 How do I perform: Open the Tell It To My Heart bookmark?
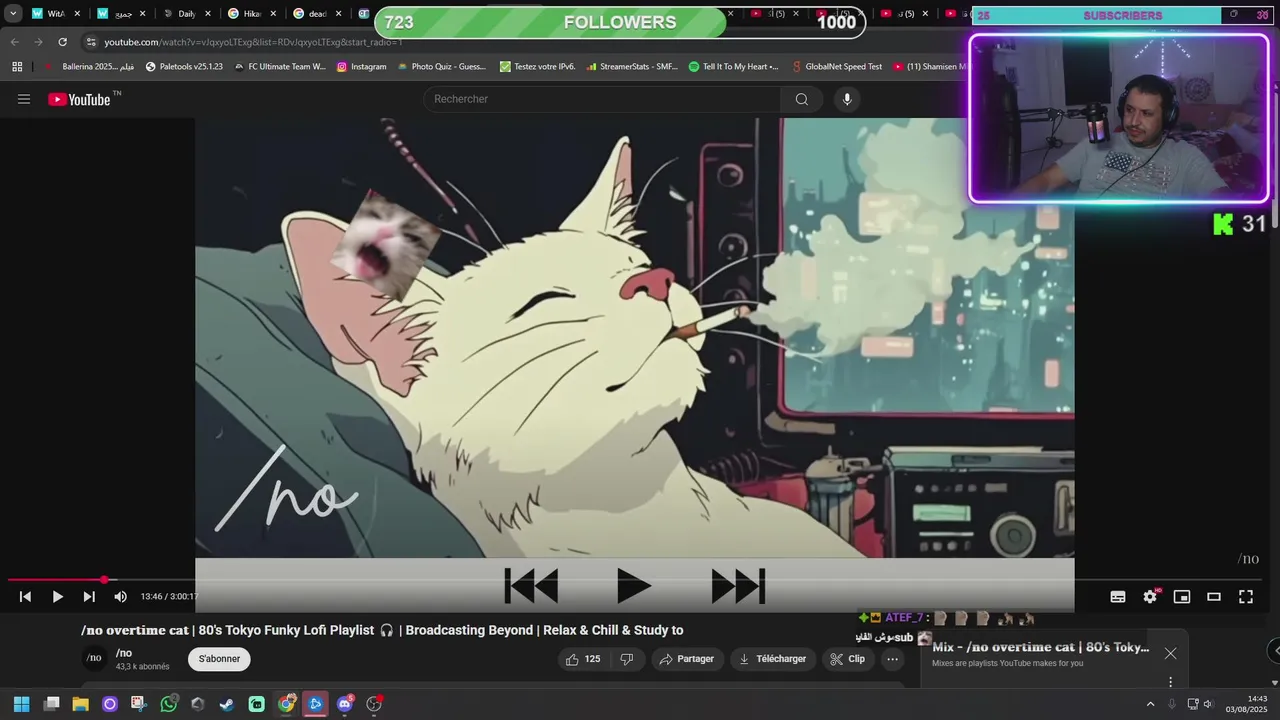tap(733, 67)
